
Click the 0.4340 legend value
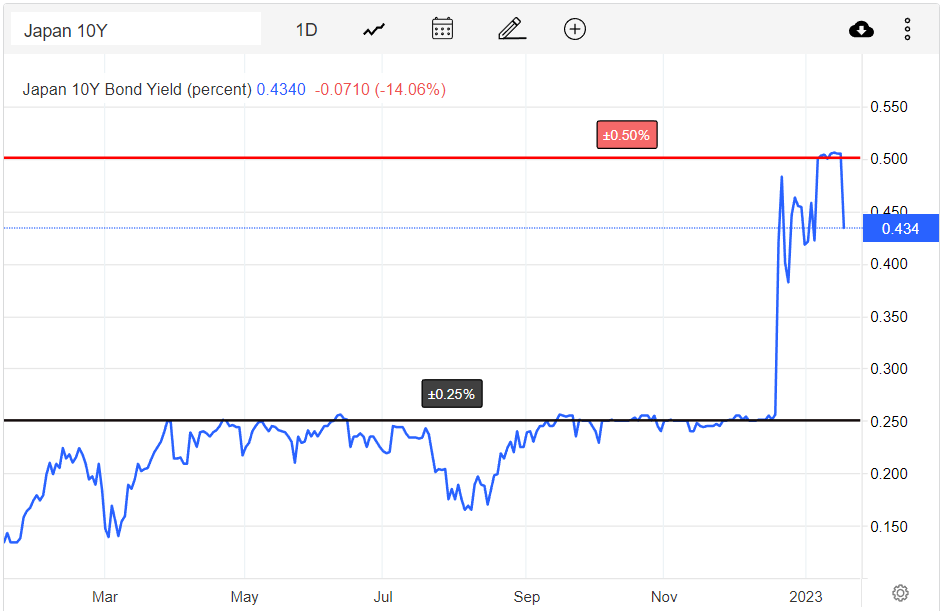click(281, 89)
